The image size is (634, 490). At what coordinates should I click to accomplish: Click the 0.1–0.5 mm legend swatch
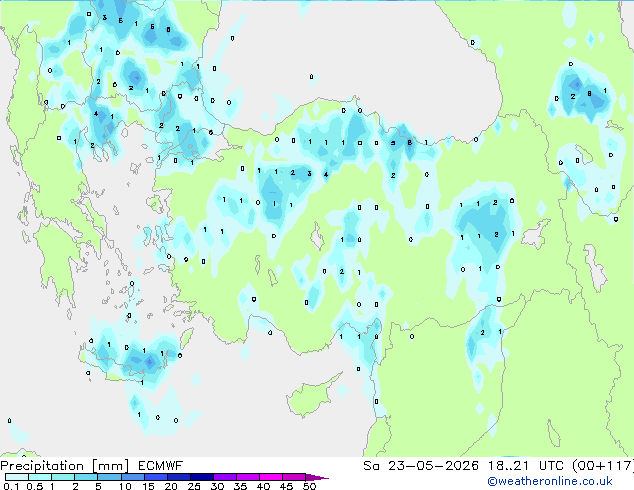(x=17, y=477)
